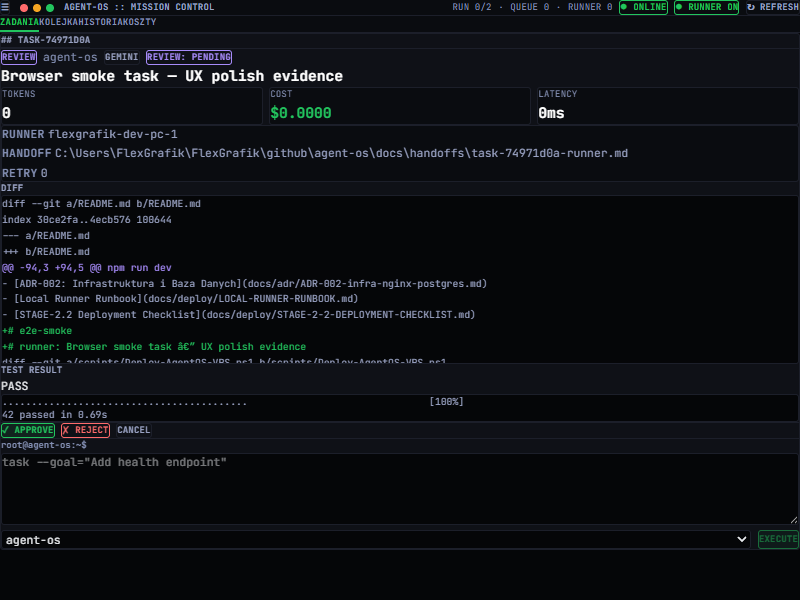Screen dimensions: 800x600
Task: Switch to the ZADANIA tab
Action: pos(19,22)
